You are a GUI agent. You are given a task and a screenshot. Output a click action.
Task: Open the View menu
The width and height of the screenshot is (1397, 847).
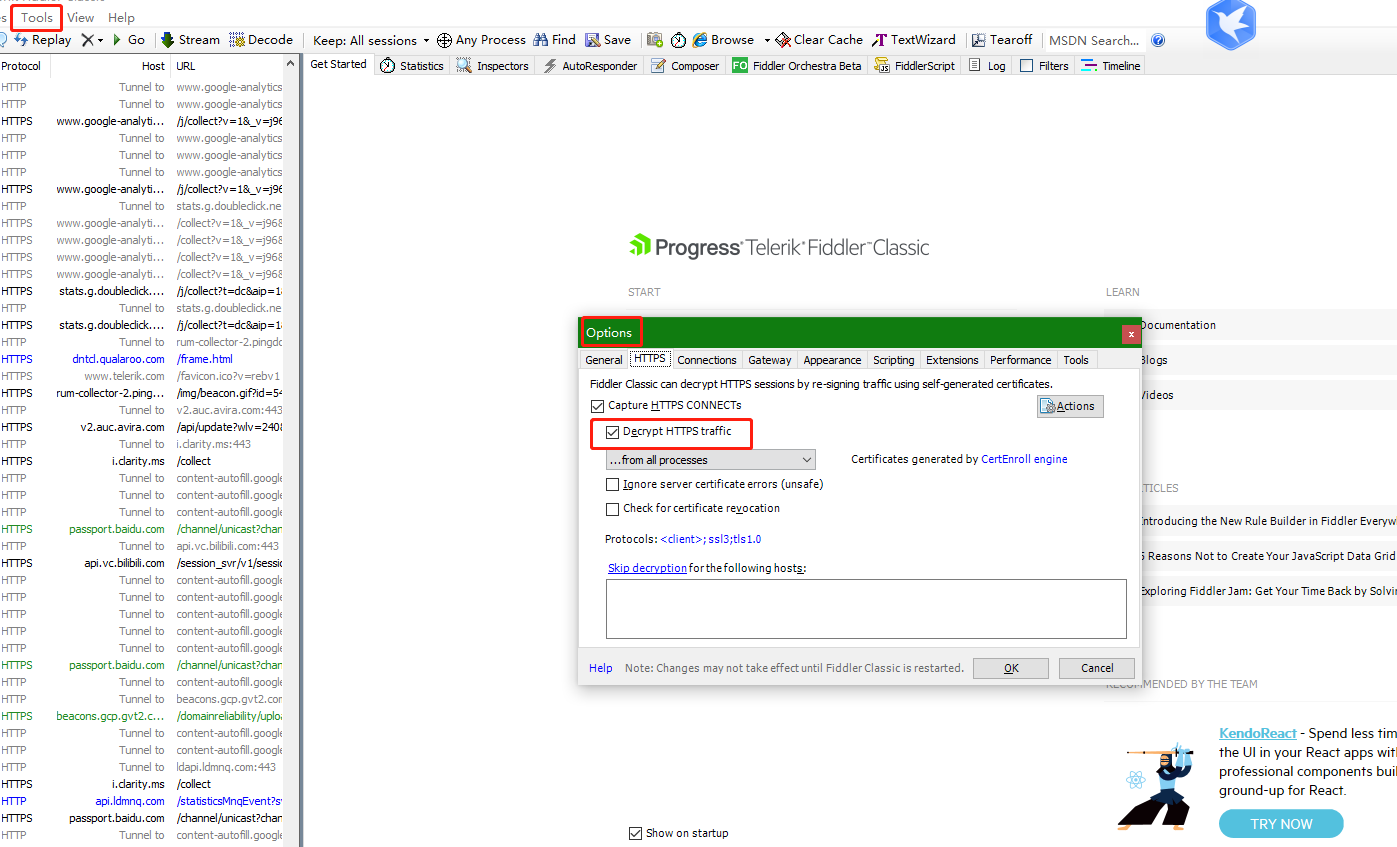click(x=81, y=17)
